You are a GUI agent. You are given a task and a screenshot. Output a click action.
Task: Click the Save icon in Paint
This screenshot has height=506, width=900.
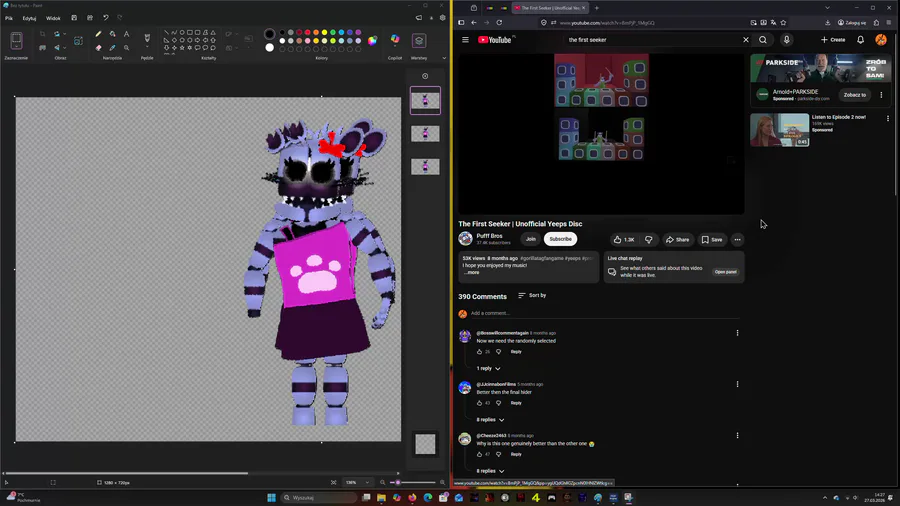tap(74, 18)
